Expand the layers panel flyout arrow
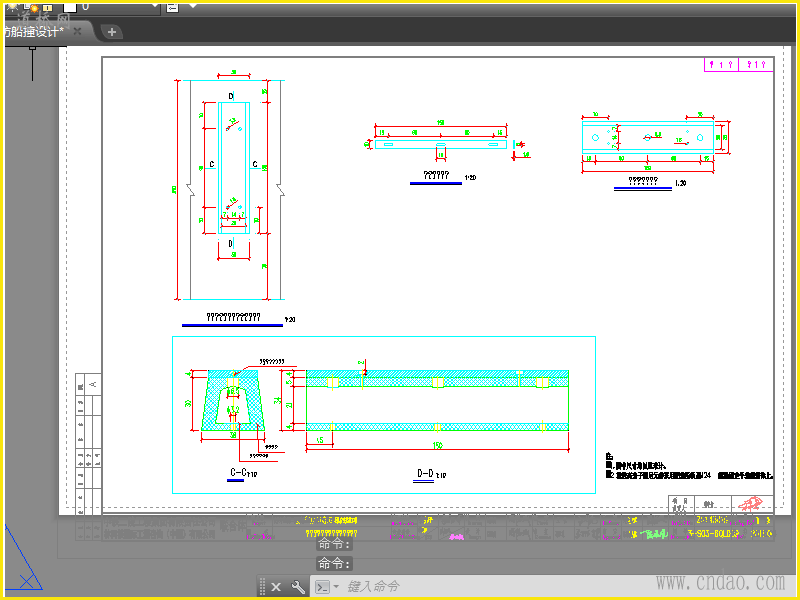The image size is (800, 600). click(193, 6)
